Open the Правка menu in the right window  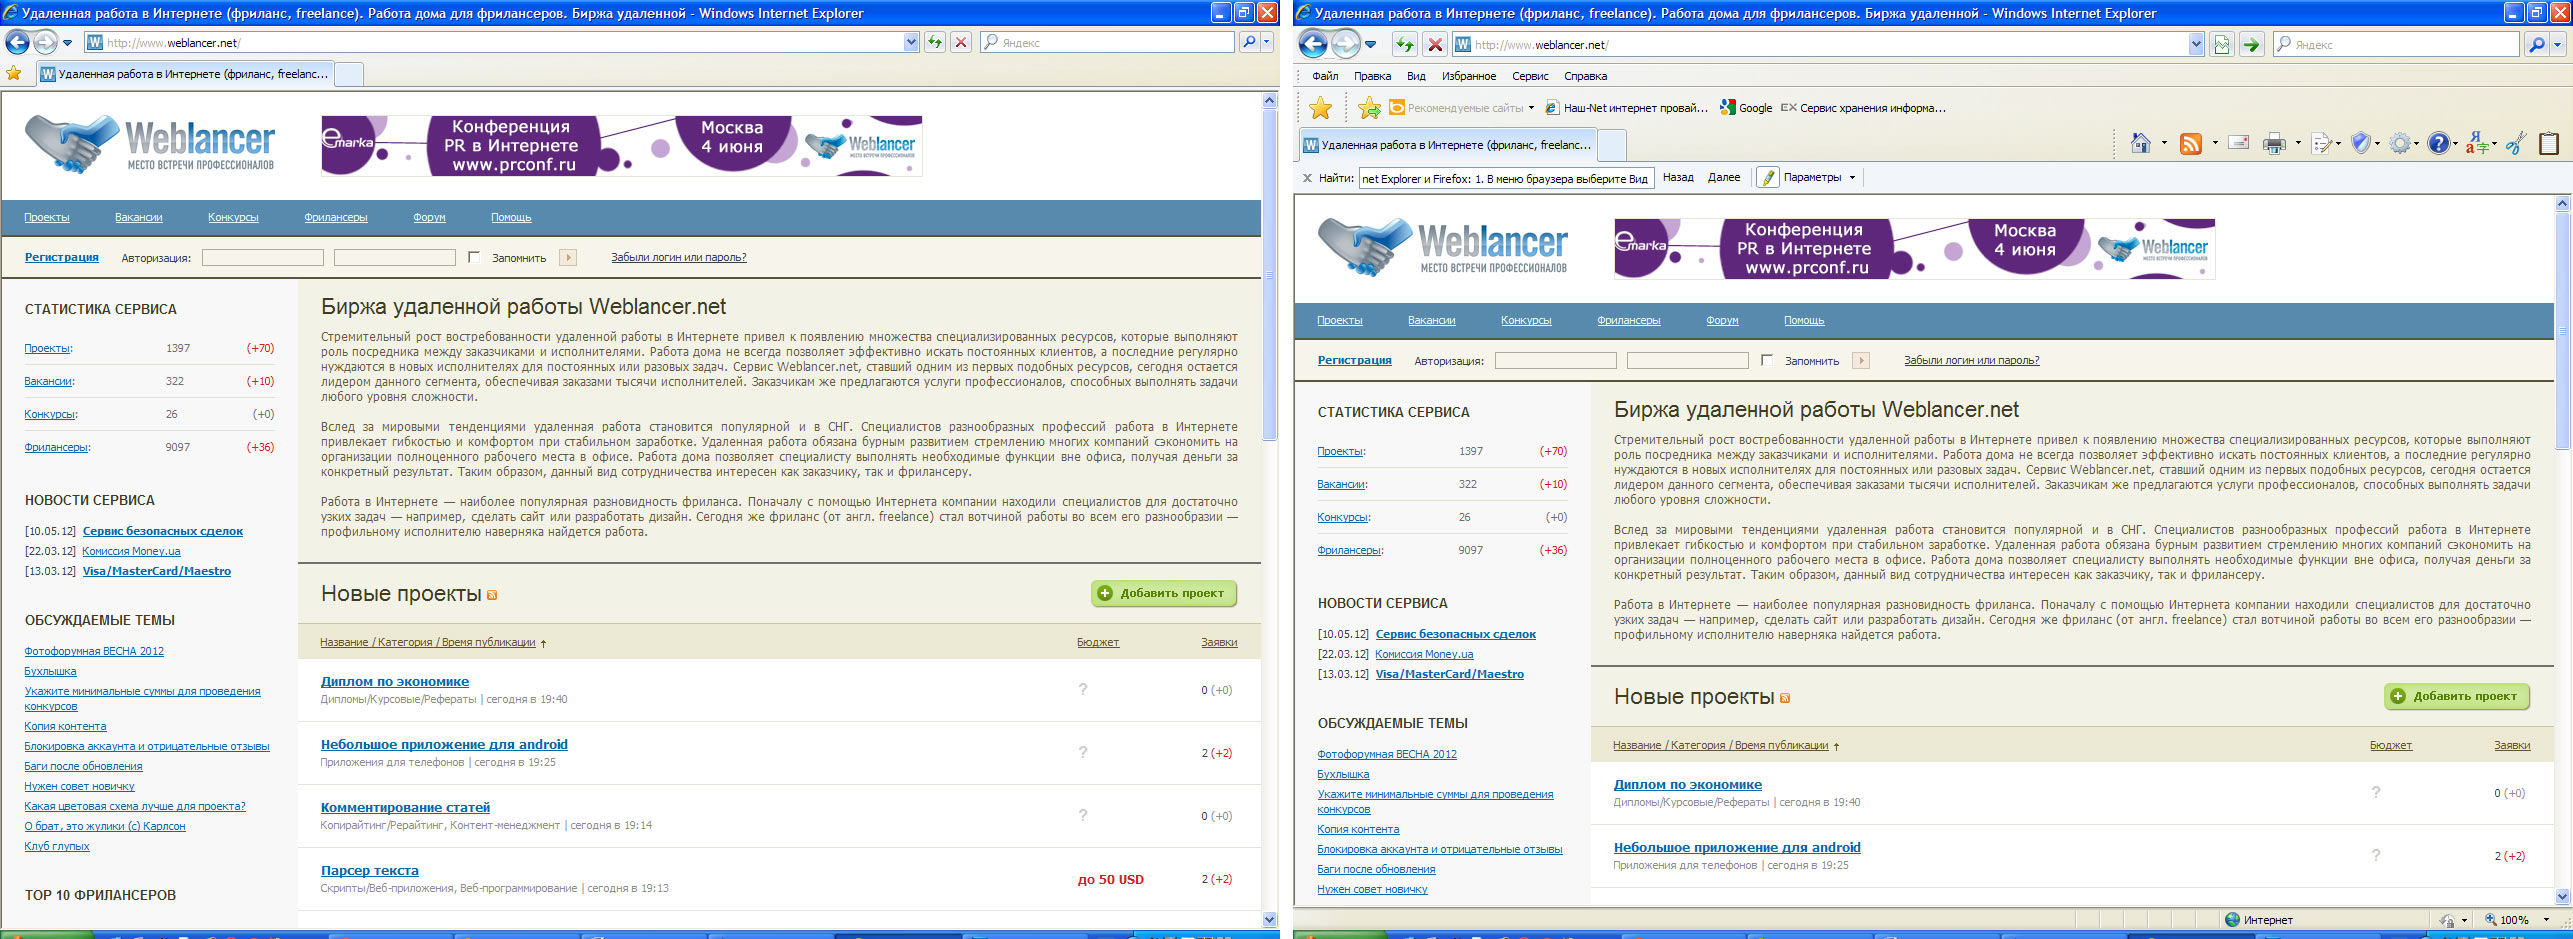(1372, 76)
